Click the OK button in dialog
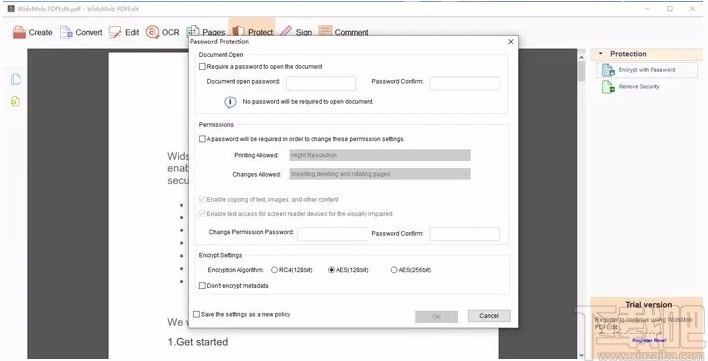The height and width of the screenshot is (361, 708). [437, 316]
